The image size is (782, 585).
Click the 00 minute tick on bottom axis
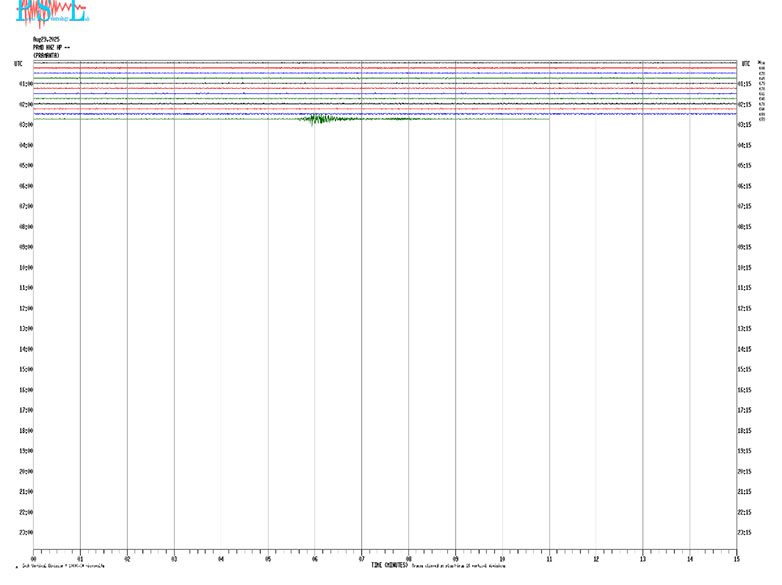[x=34, y=560]
